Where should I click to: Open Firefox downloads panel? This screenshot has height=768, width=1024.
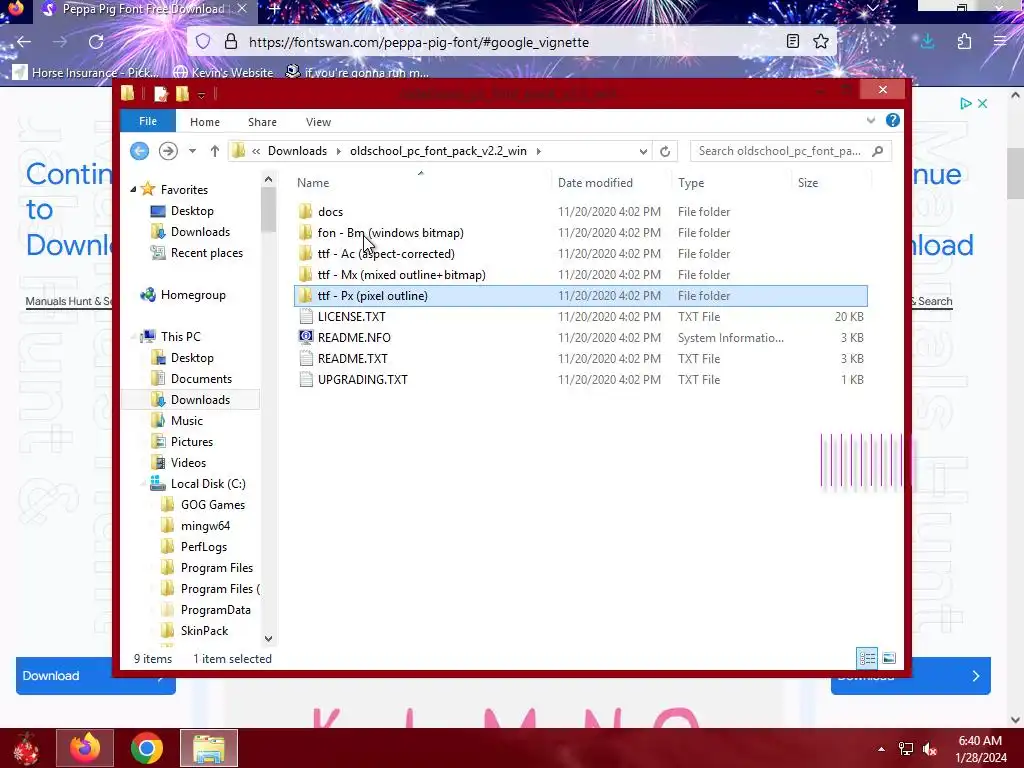(x=927, y=42)
